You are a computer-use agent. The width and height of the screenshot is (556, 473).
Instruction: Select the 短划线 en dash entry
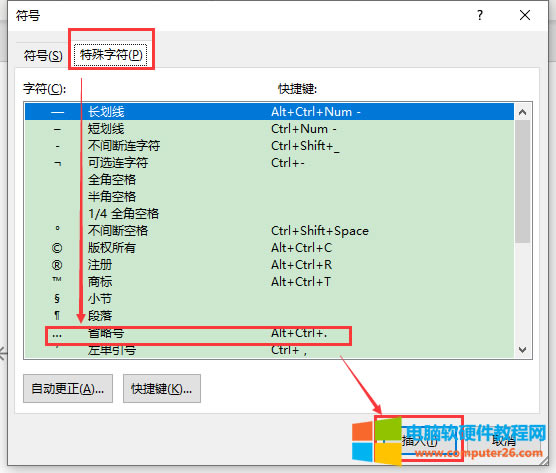[269, 129]
